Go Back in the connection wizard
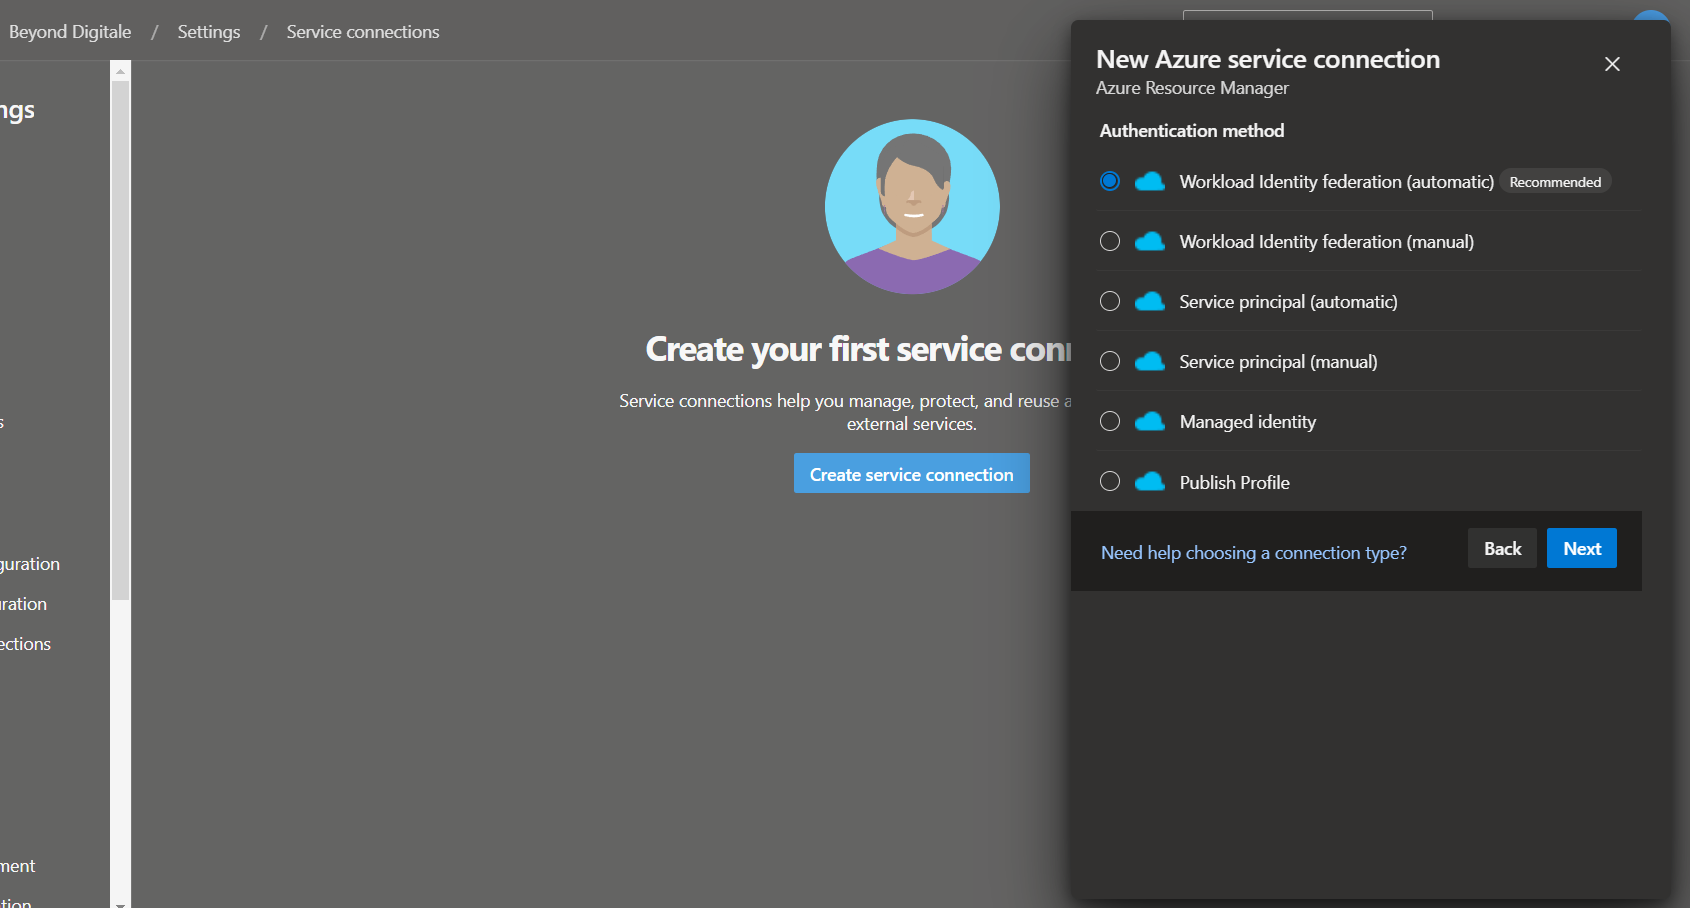This screenshot has width=1690, height=908. click(1502, 548)
